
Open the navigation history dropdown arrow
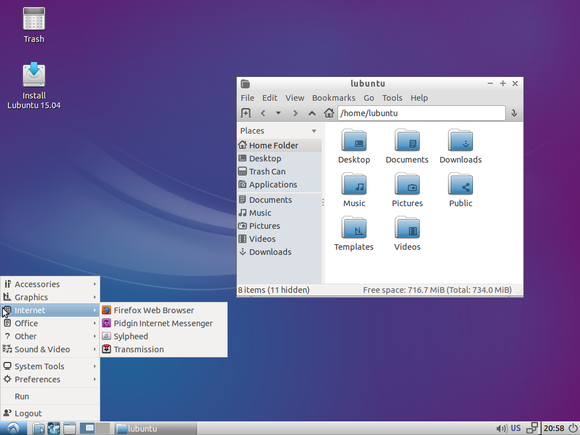coord(278,113)
